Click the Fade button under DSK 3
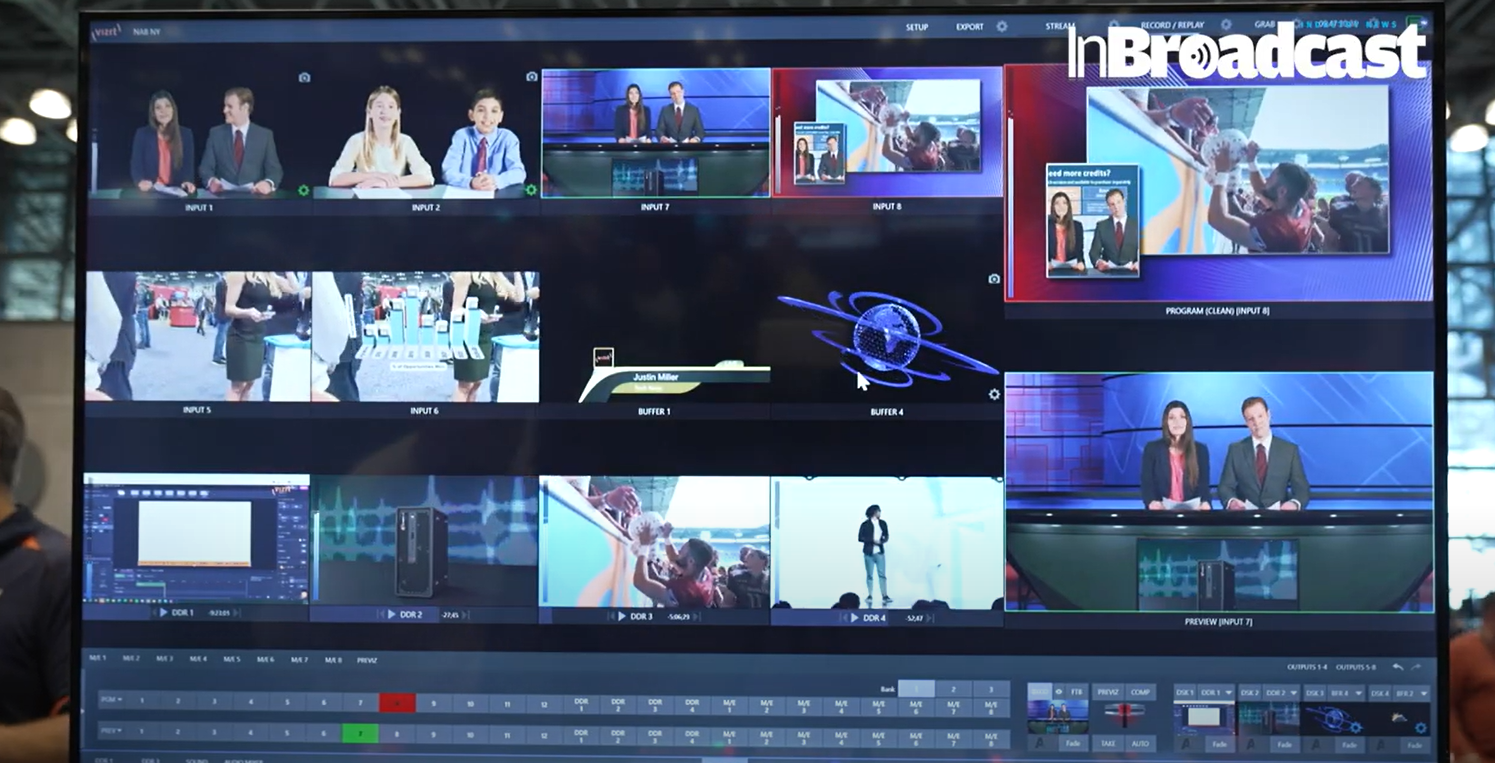 (1349, 745)
